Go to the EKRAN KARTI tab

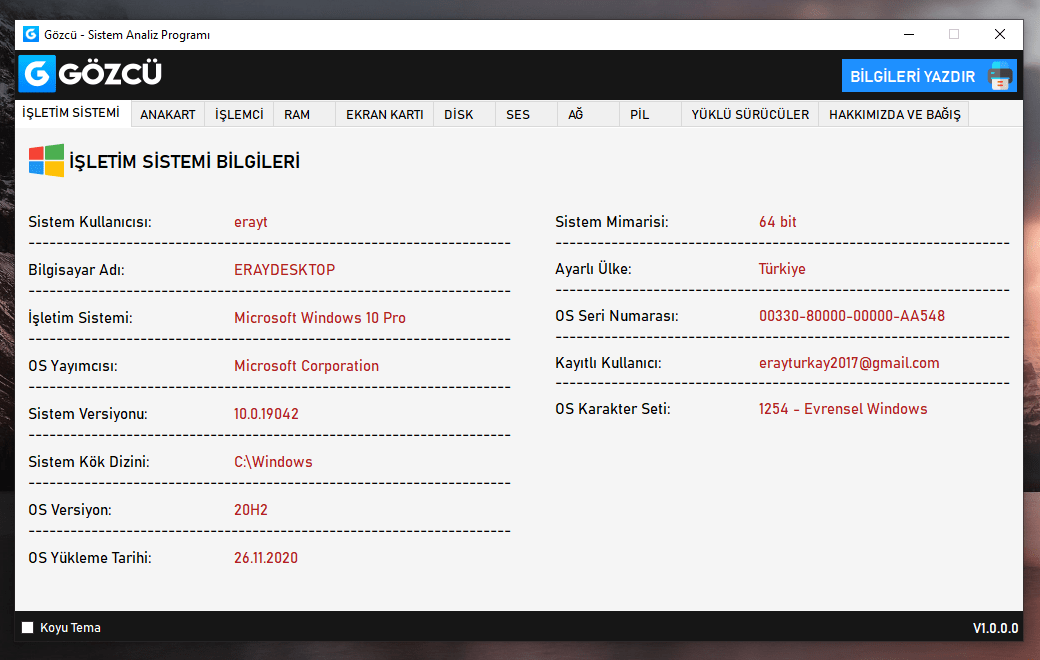pyautogui.click(x=385, y=115)
